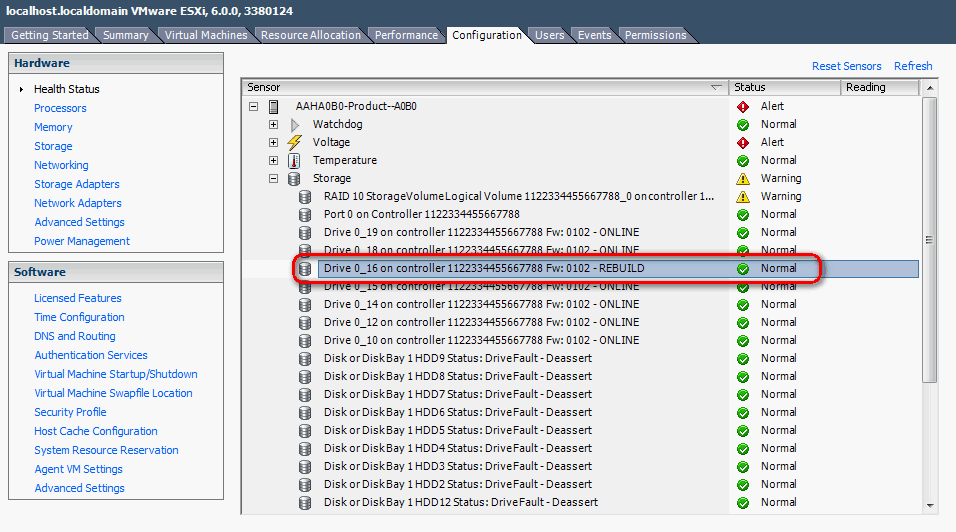Screen dimensions: 956x532
Task: Click arrow beside Health Status
Action: (21, 90)
